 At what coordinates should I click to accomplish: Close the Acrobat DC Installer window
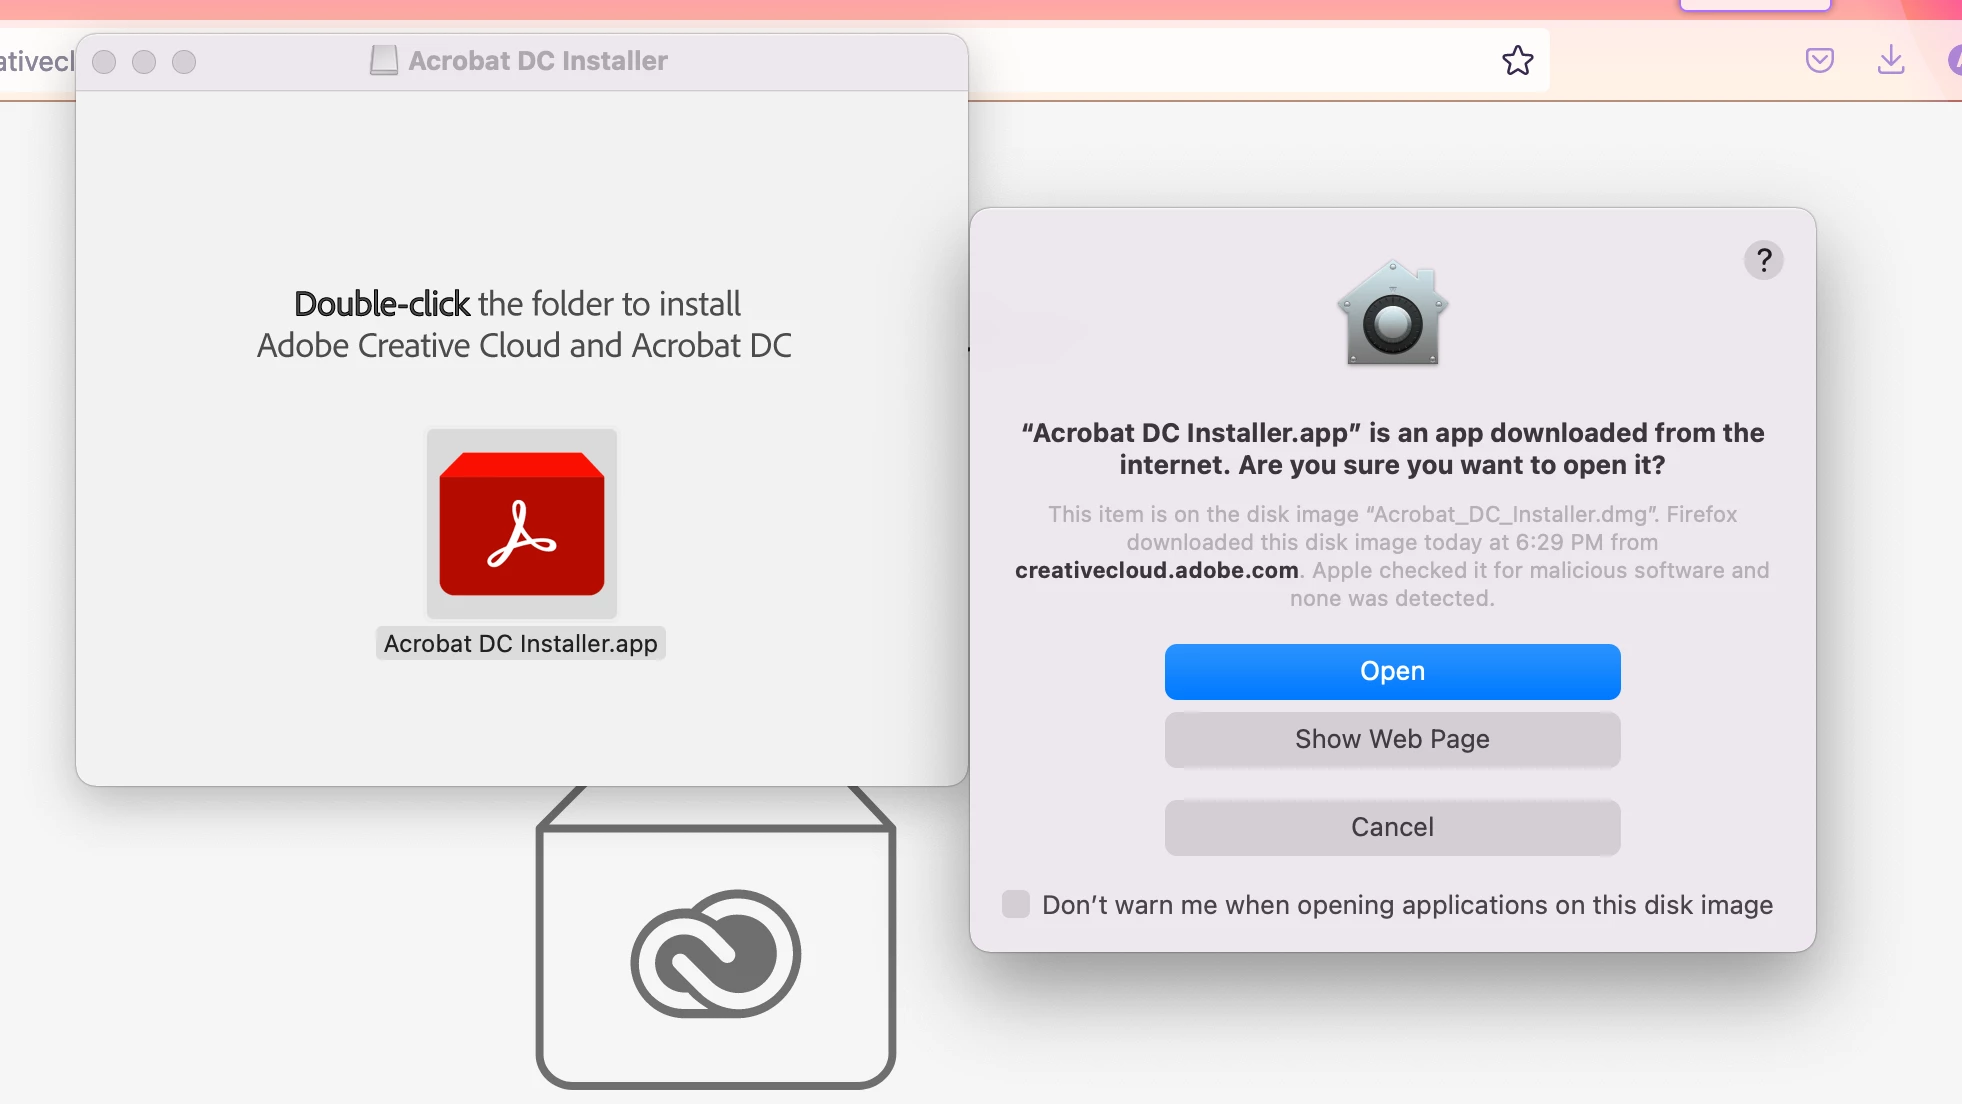[104, 62]
